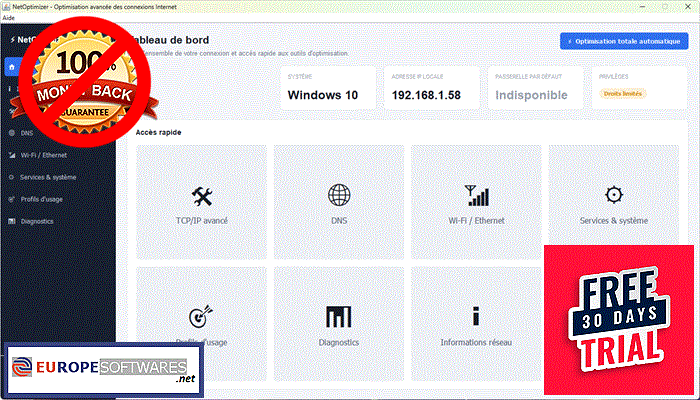Viewport: 700px width, 400px height.
Task: Go to Profils d'usage in sidebar
Action: [42, 199]
